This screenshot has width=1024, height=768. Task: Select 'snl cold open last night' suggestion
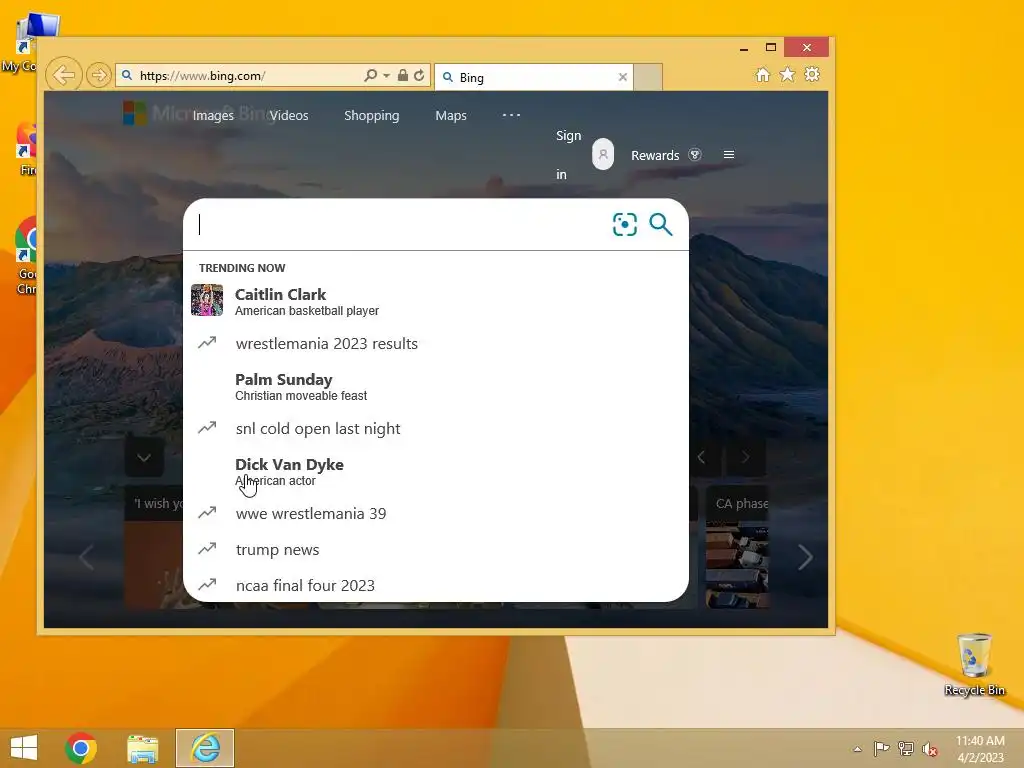pyautogui.click(x=436, y=428)
